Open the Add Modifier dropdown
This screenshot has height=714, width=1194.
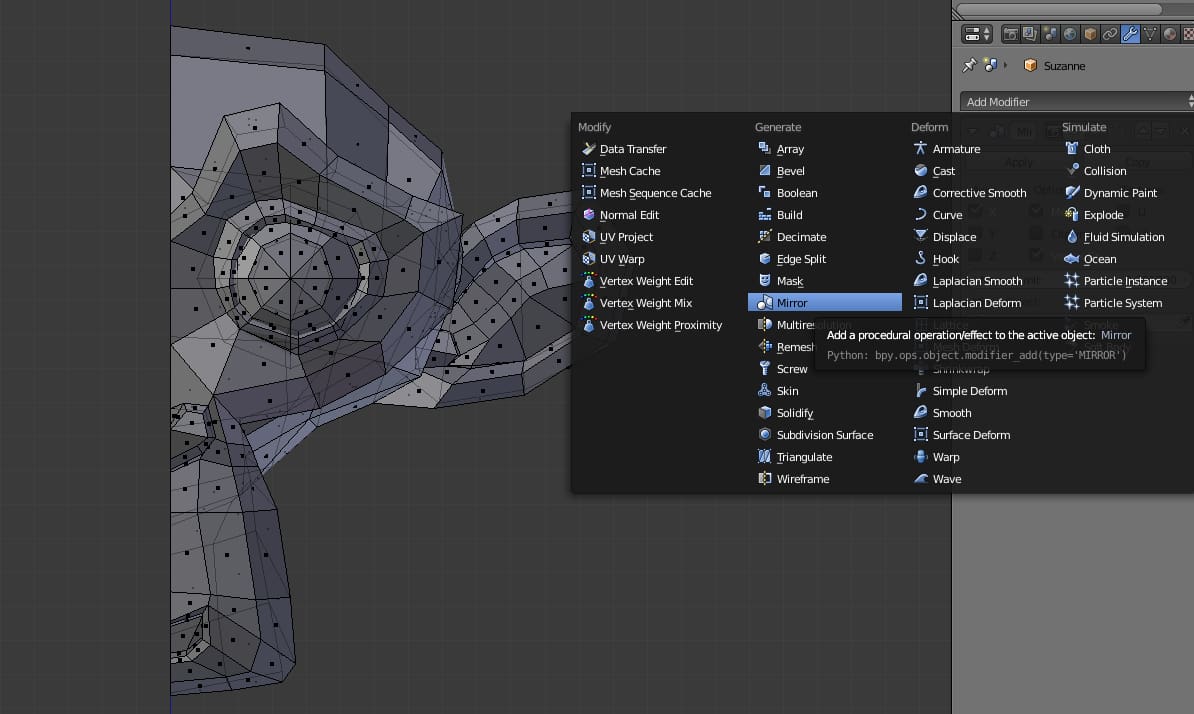tap(1077, 101)
